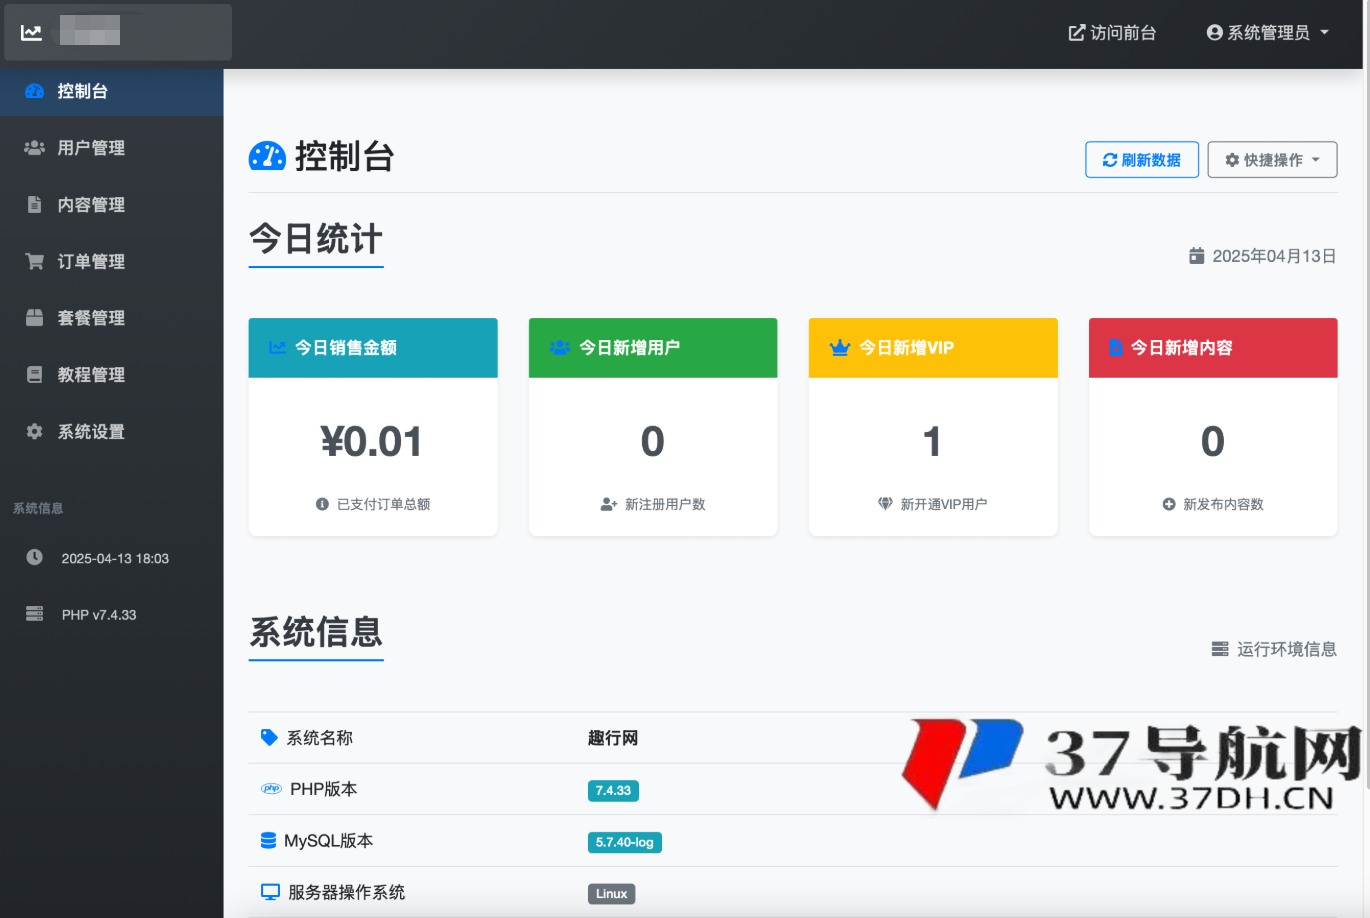The image size is (1370, 918).
Task: Expand the 系统管理员 account menu
Action: pos(1267,32)
